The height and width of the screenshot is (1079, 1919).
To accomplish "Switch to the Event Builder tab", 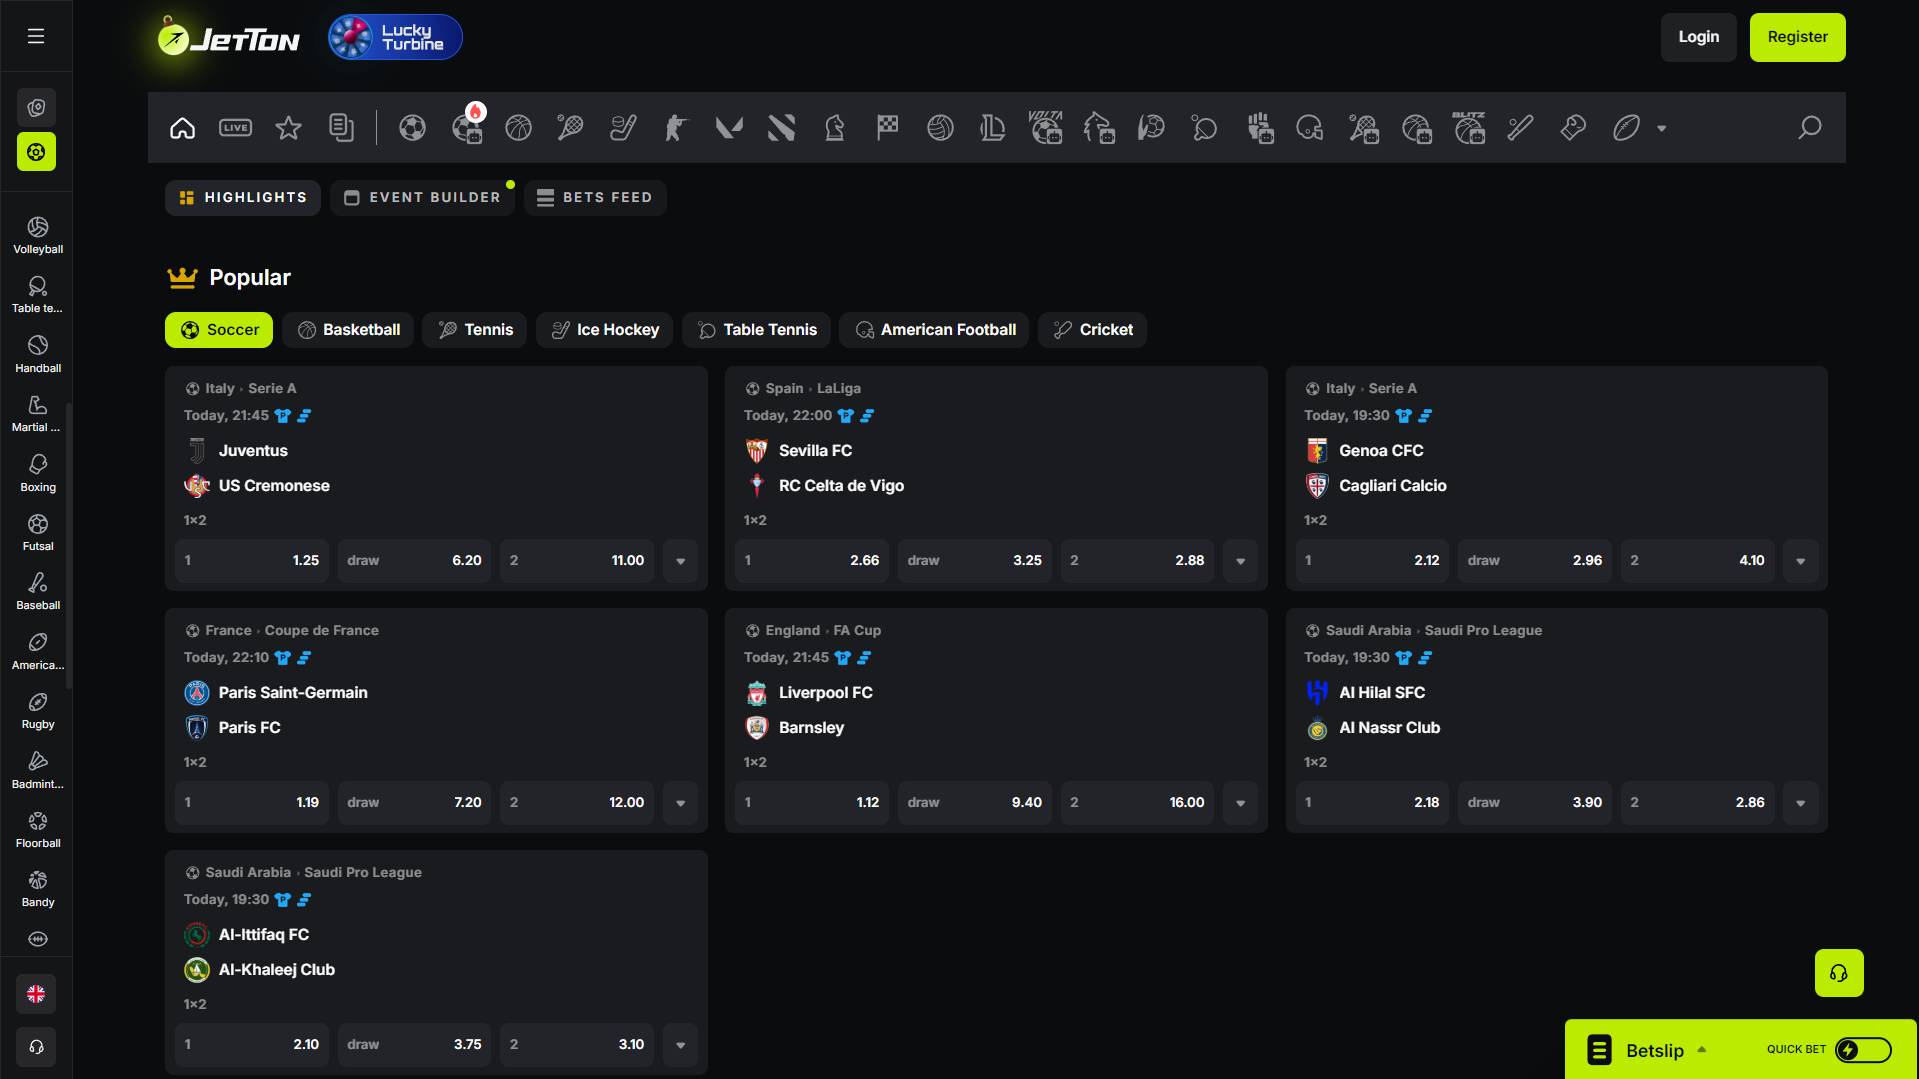I will [422, 198].
